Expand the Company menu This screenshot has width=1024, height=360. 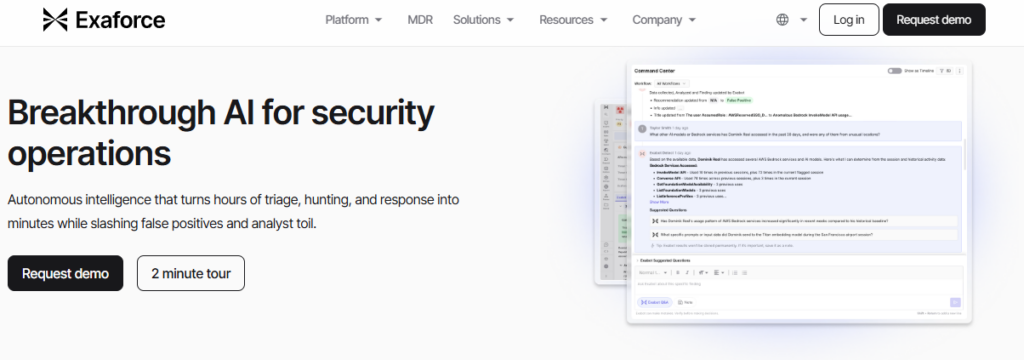664,20
